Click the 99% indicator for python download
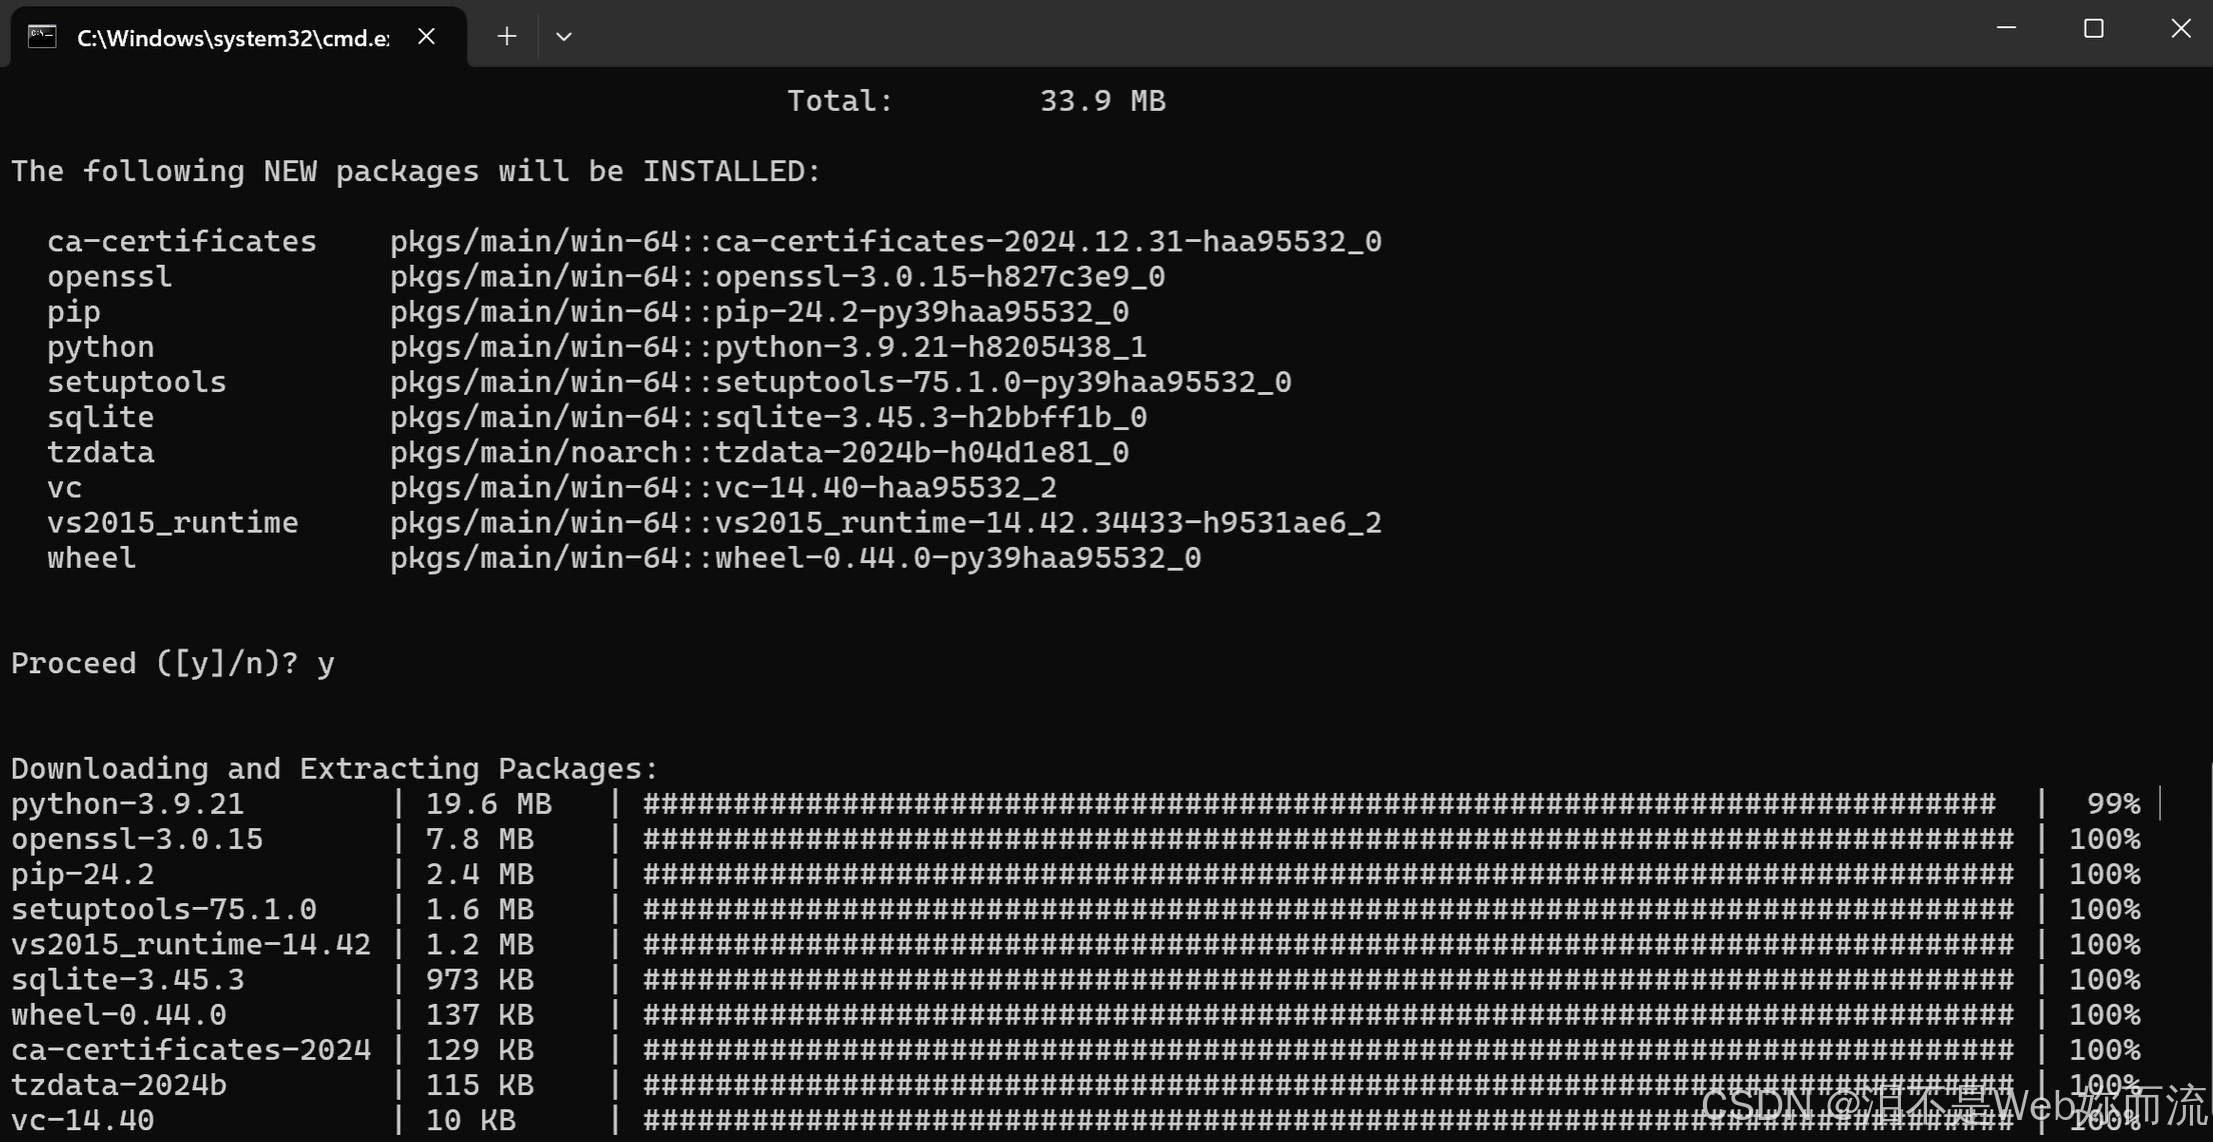The image size is (2213, 1142). click(2113, 804)
